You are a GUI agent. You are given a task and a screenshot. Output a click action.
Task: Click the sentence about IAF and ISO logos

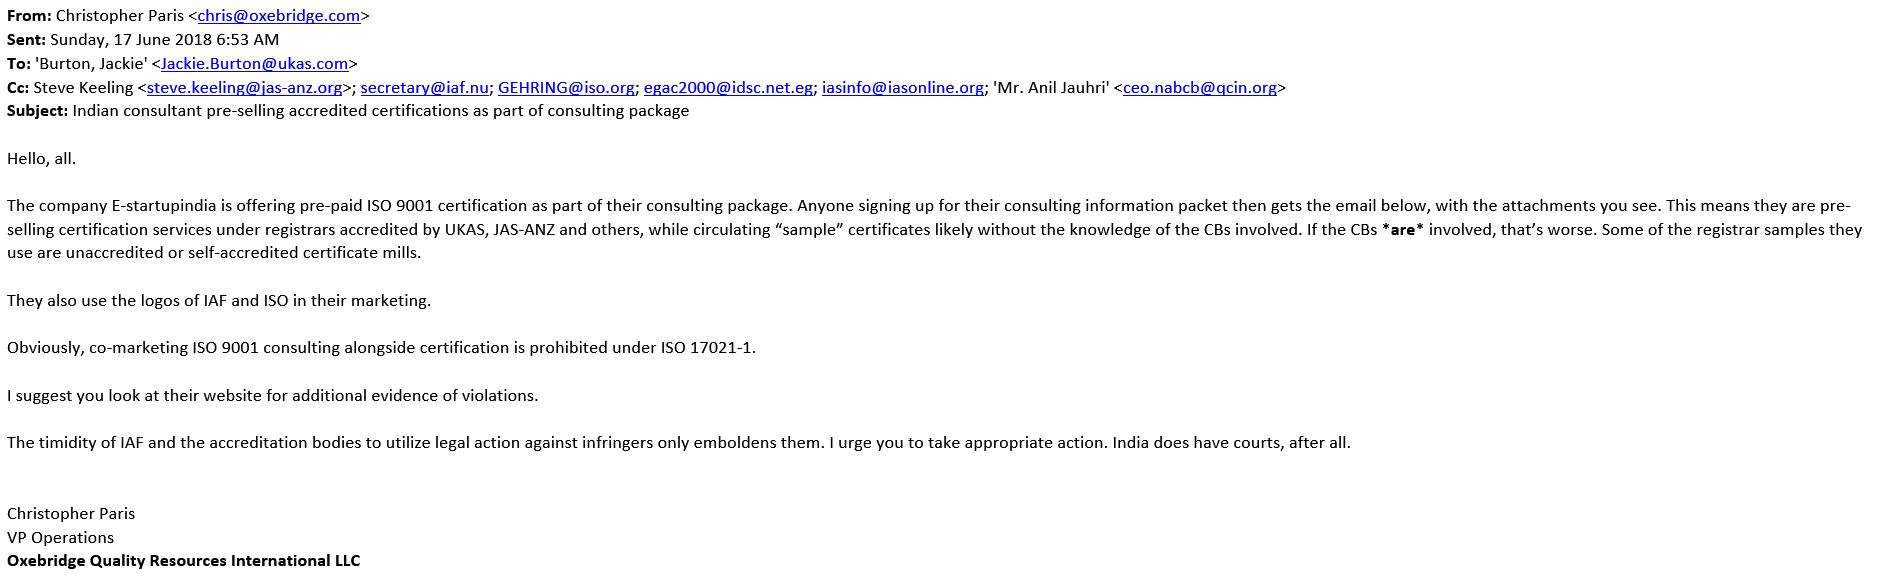click(x=219, y=301)
